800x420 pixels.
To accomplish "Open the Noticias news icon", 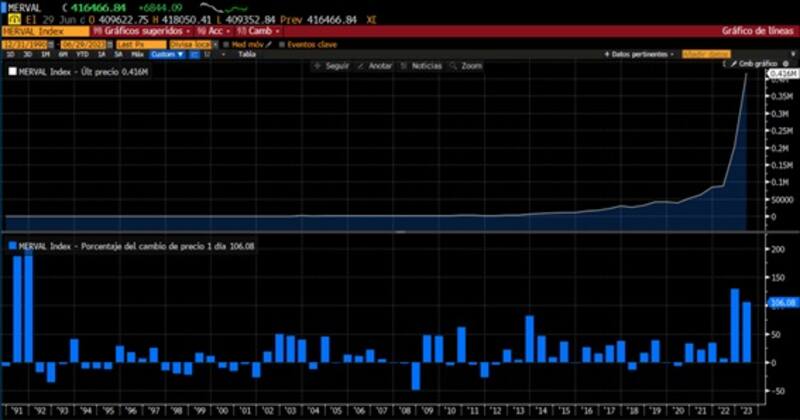I will 404,65.
